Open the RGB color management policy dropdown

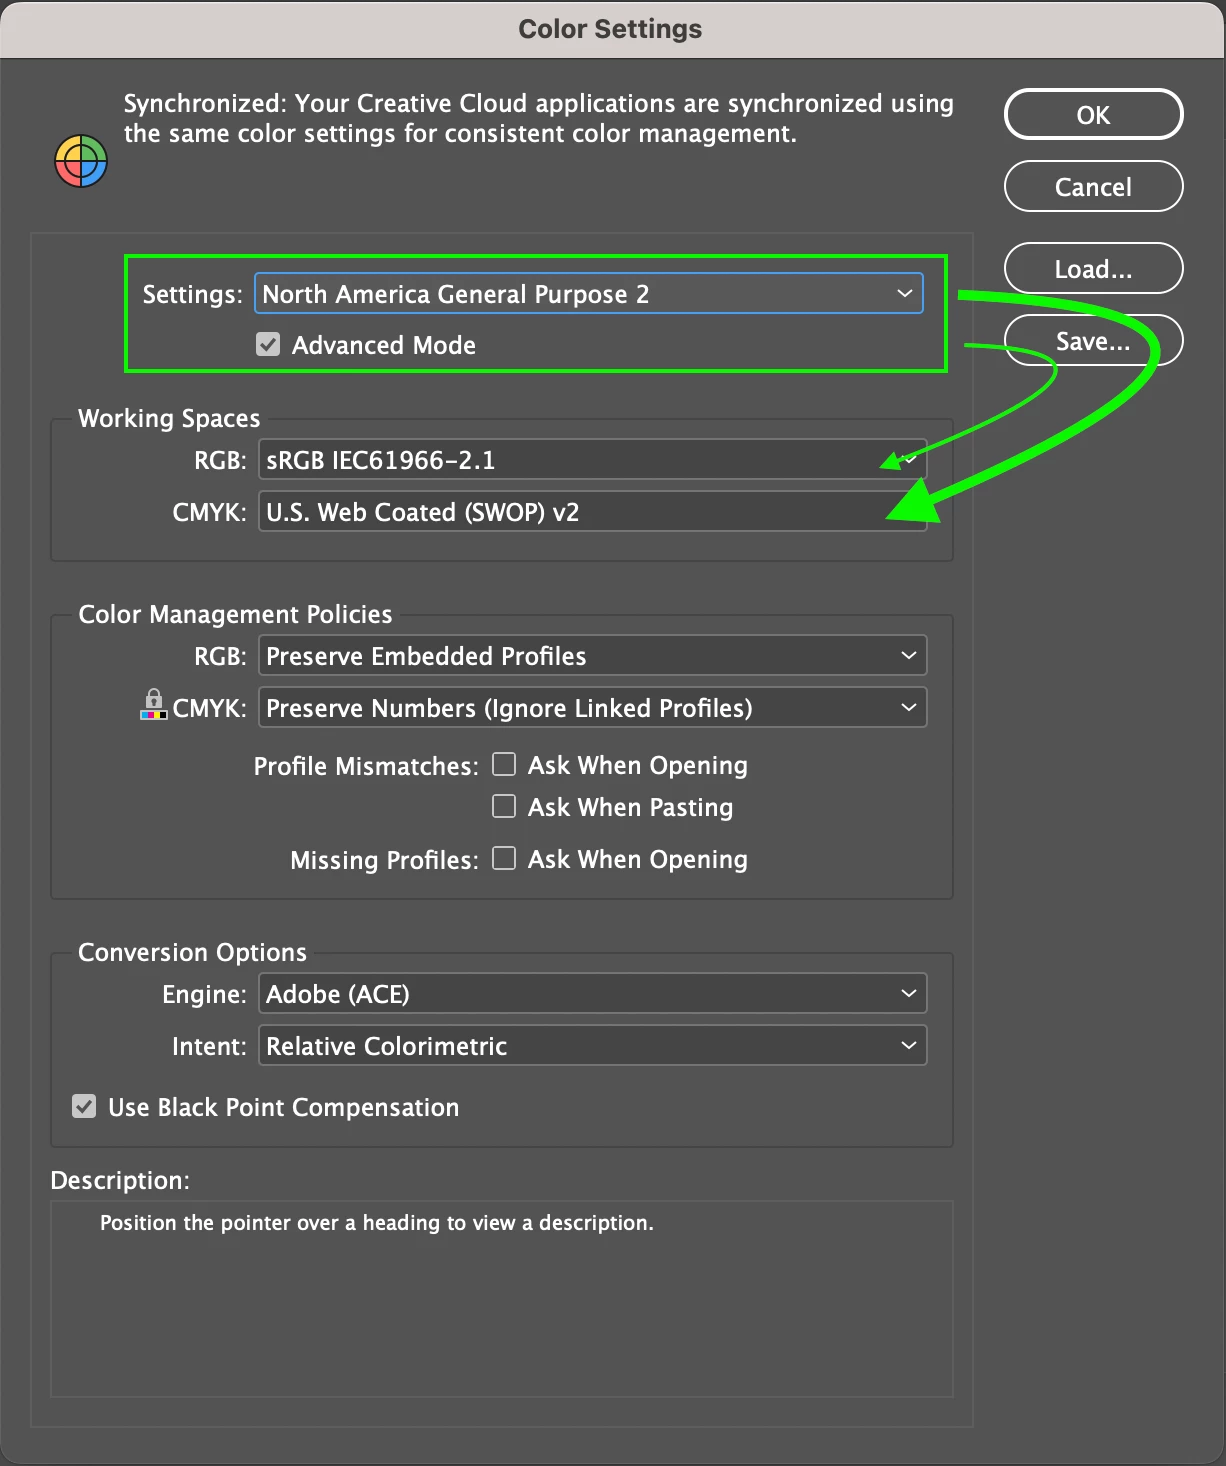(x=593, y=656)
